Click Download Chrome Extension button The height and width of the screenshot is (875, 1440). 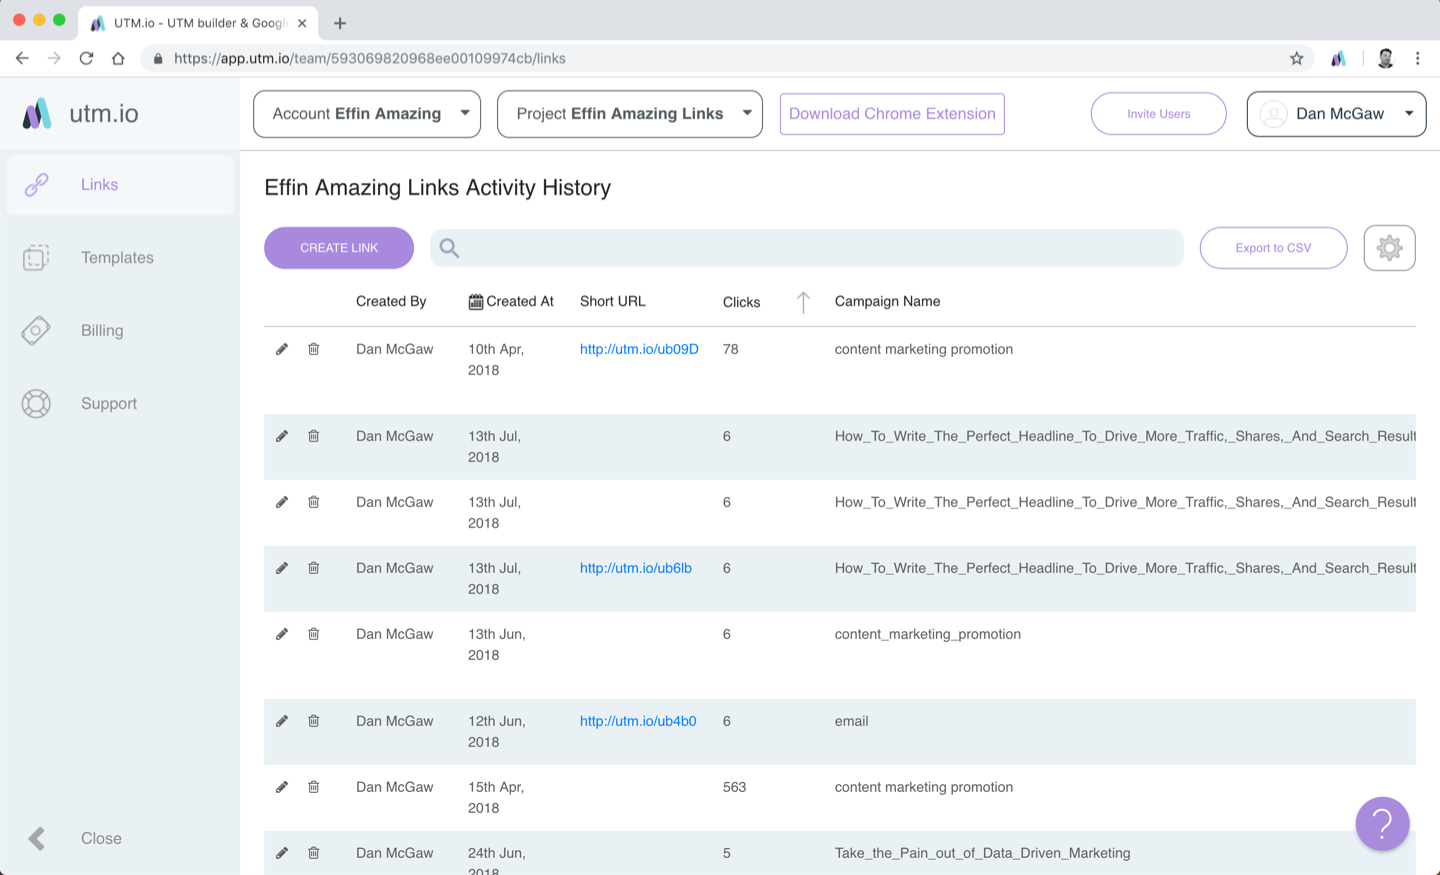coord(892,114)
